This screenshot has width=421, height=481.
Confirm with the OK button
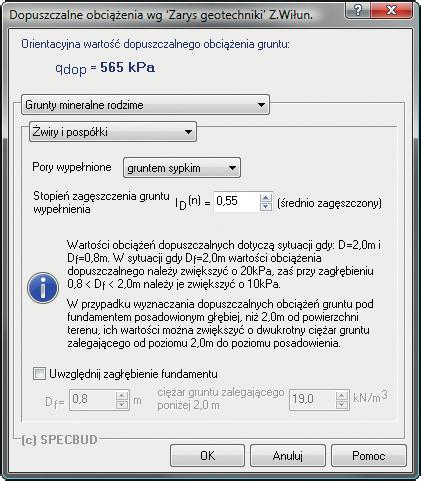tap(207, 456)
